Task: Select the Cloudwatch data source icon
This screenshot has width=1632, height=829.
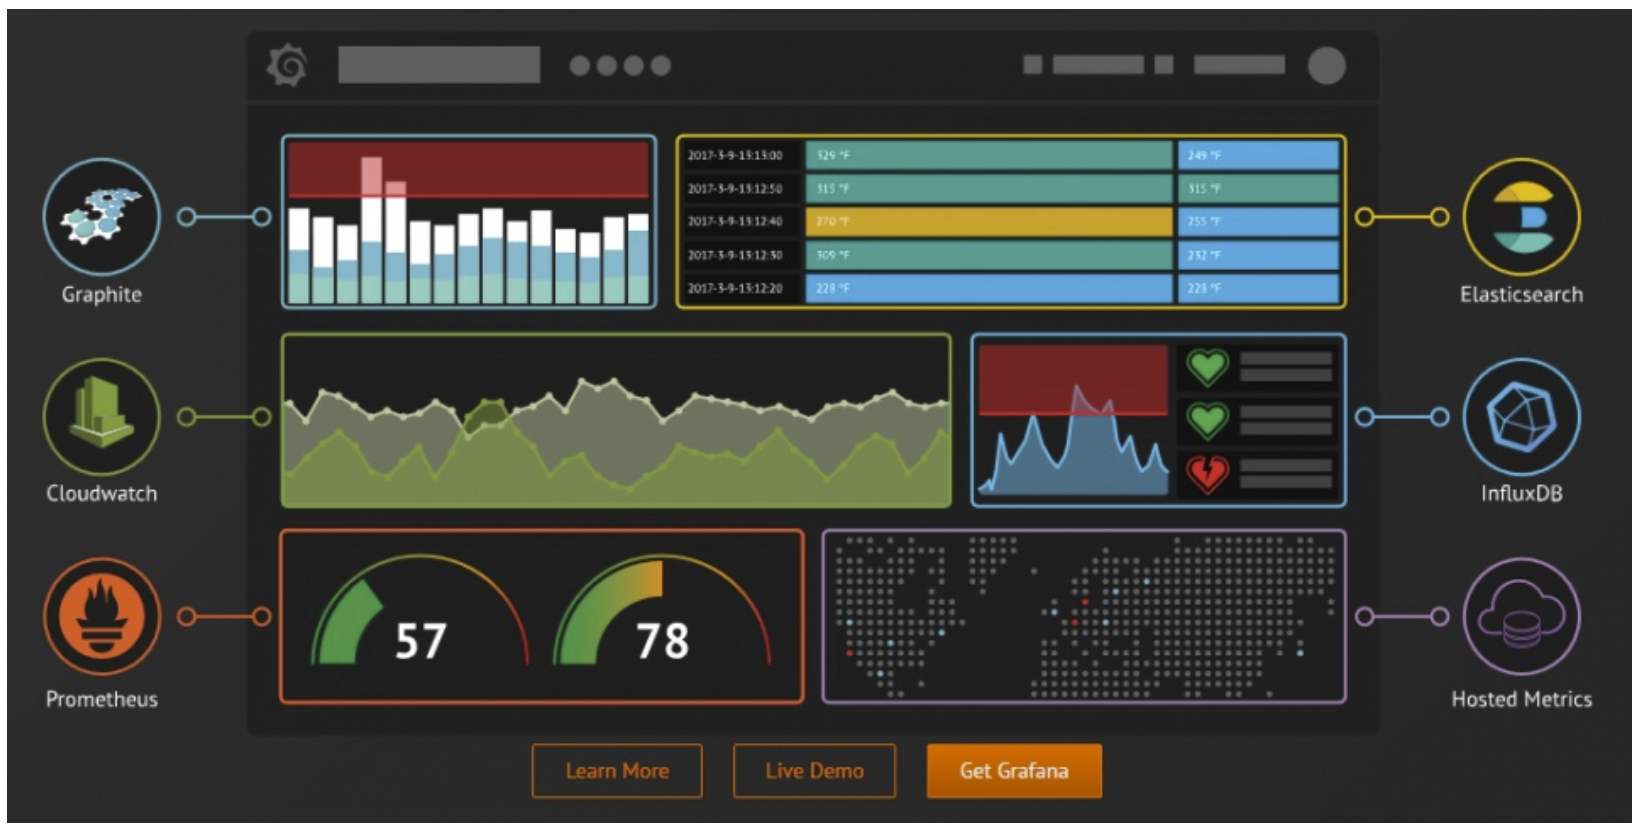Action: (102, 416)
